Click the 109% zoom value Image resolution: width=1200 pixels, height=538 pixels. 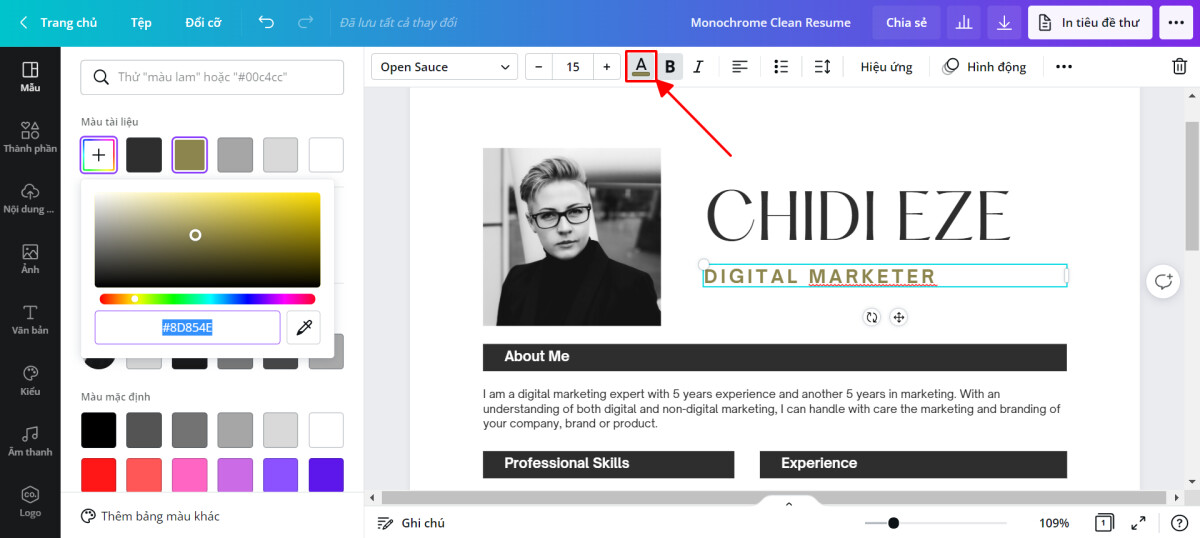click(x=1054, y=523)
